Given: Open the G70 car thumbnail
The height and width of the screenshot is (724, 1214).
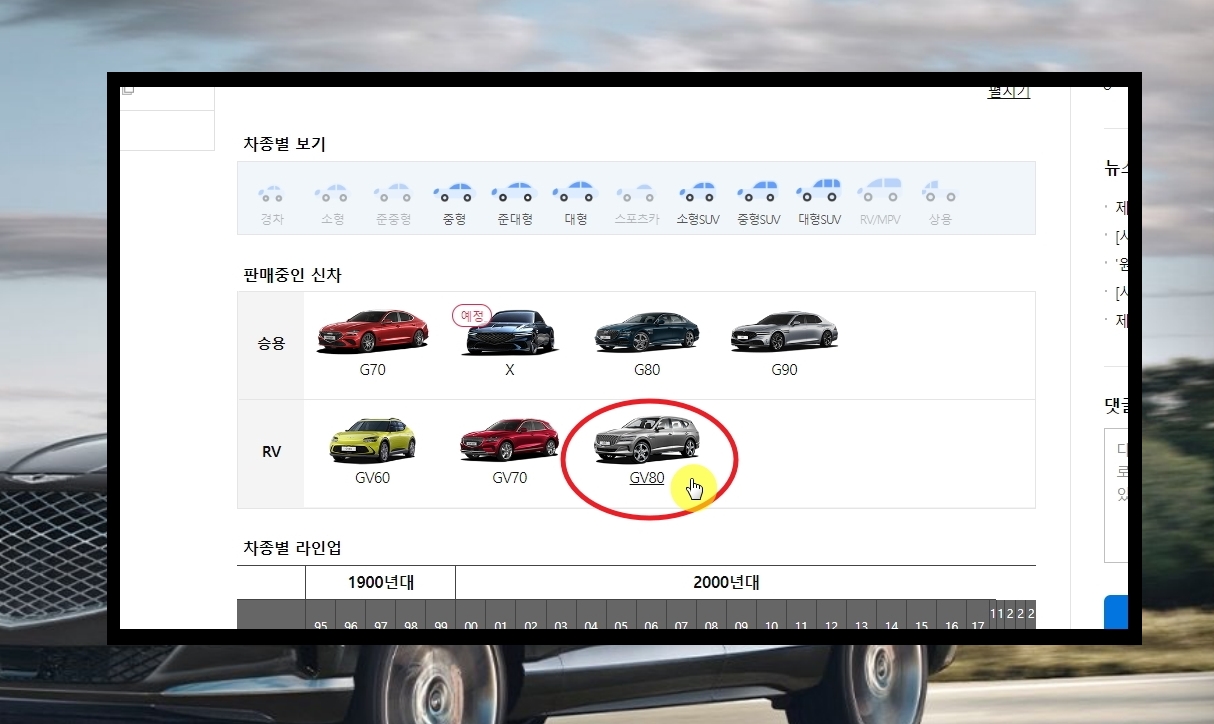Looking at the screenshot, I should tap(373, 331).
